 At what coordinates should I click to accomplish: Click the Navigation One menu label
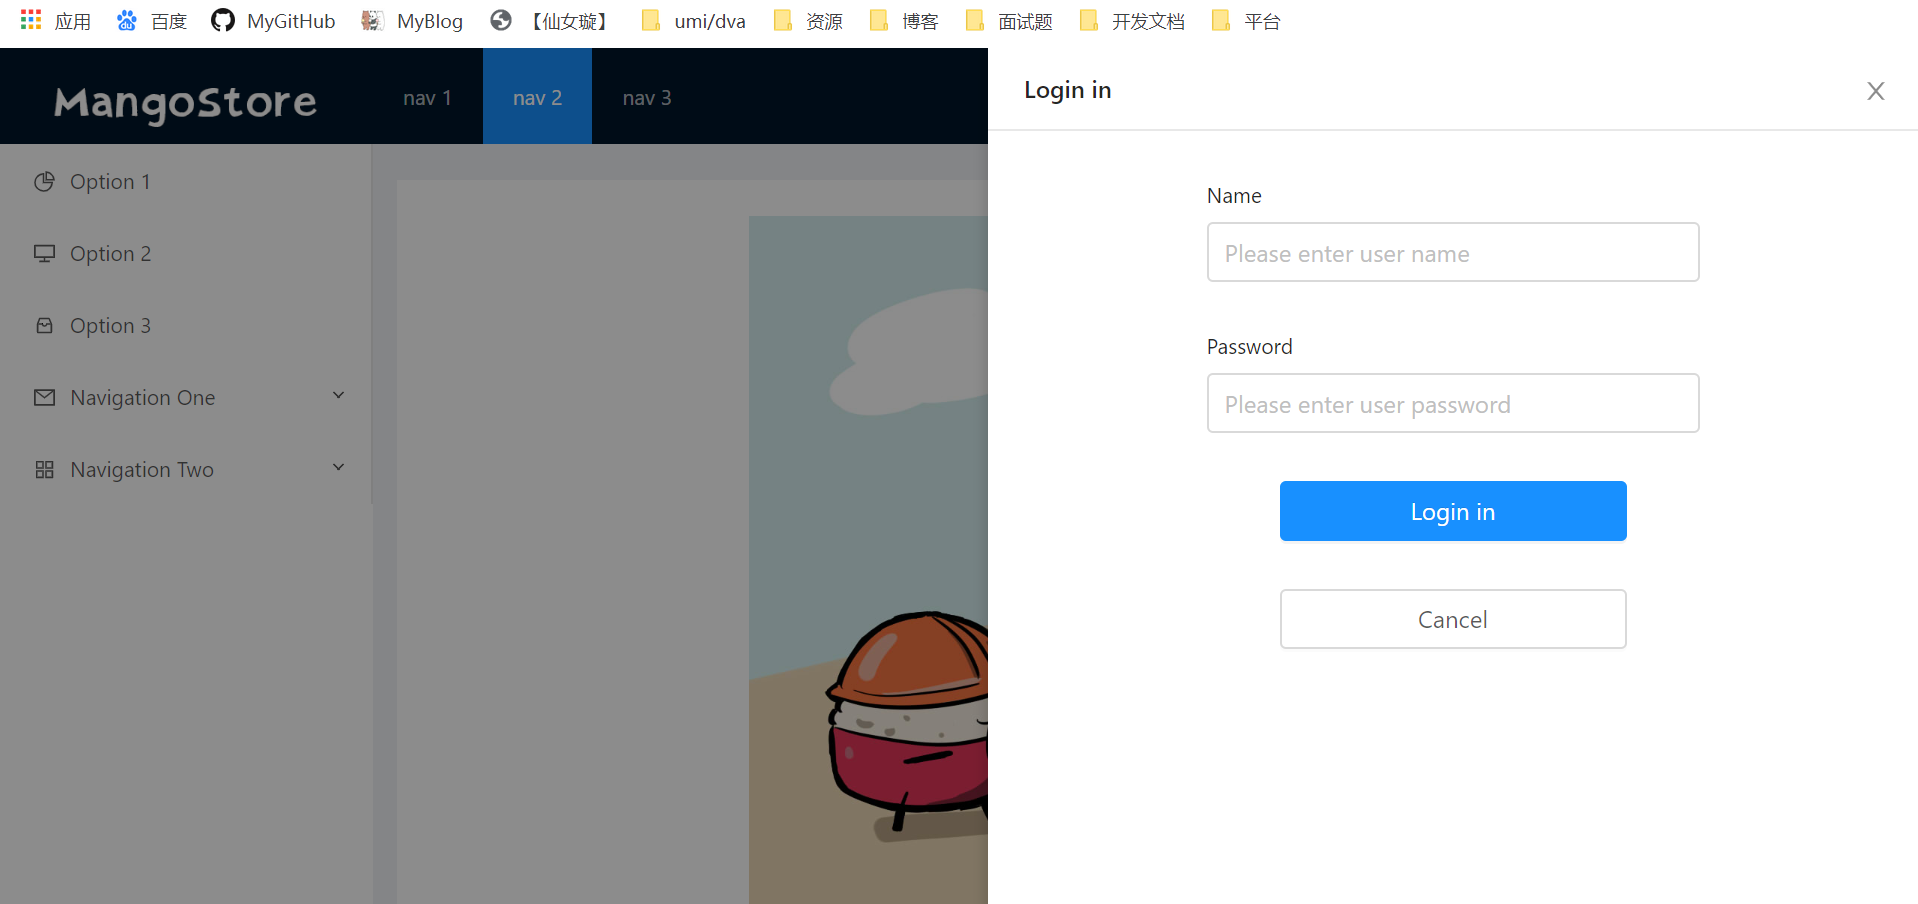tap(143, 398)
